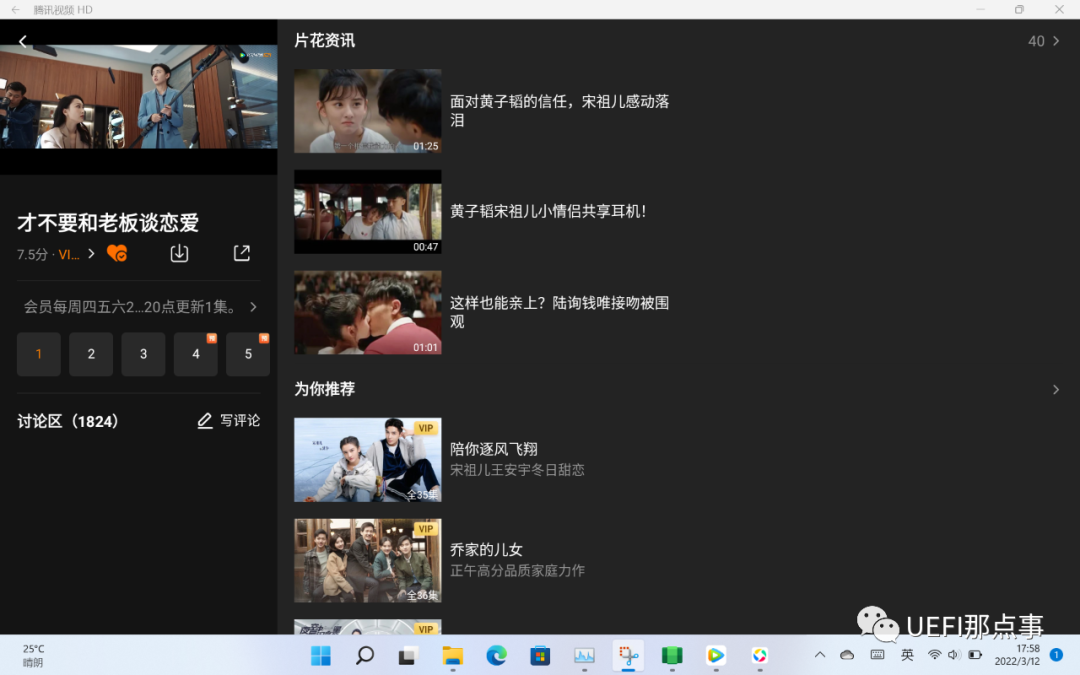1080x675 pixels.
Task: Click the share icon beside download
Action: coord(242,254)
